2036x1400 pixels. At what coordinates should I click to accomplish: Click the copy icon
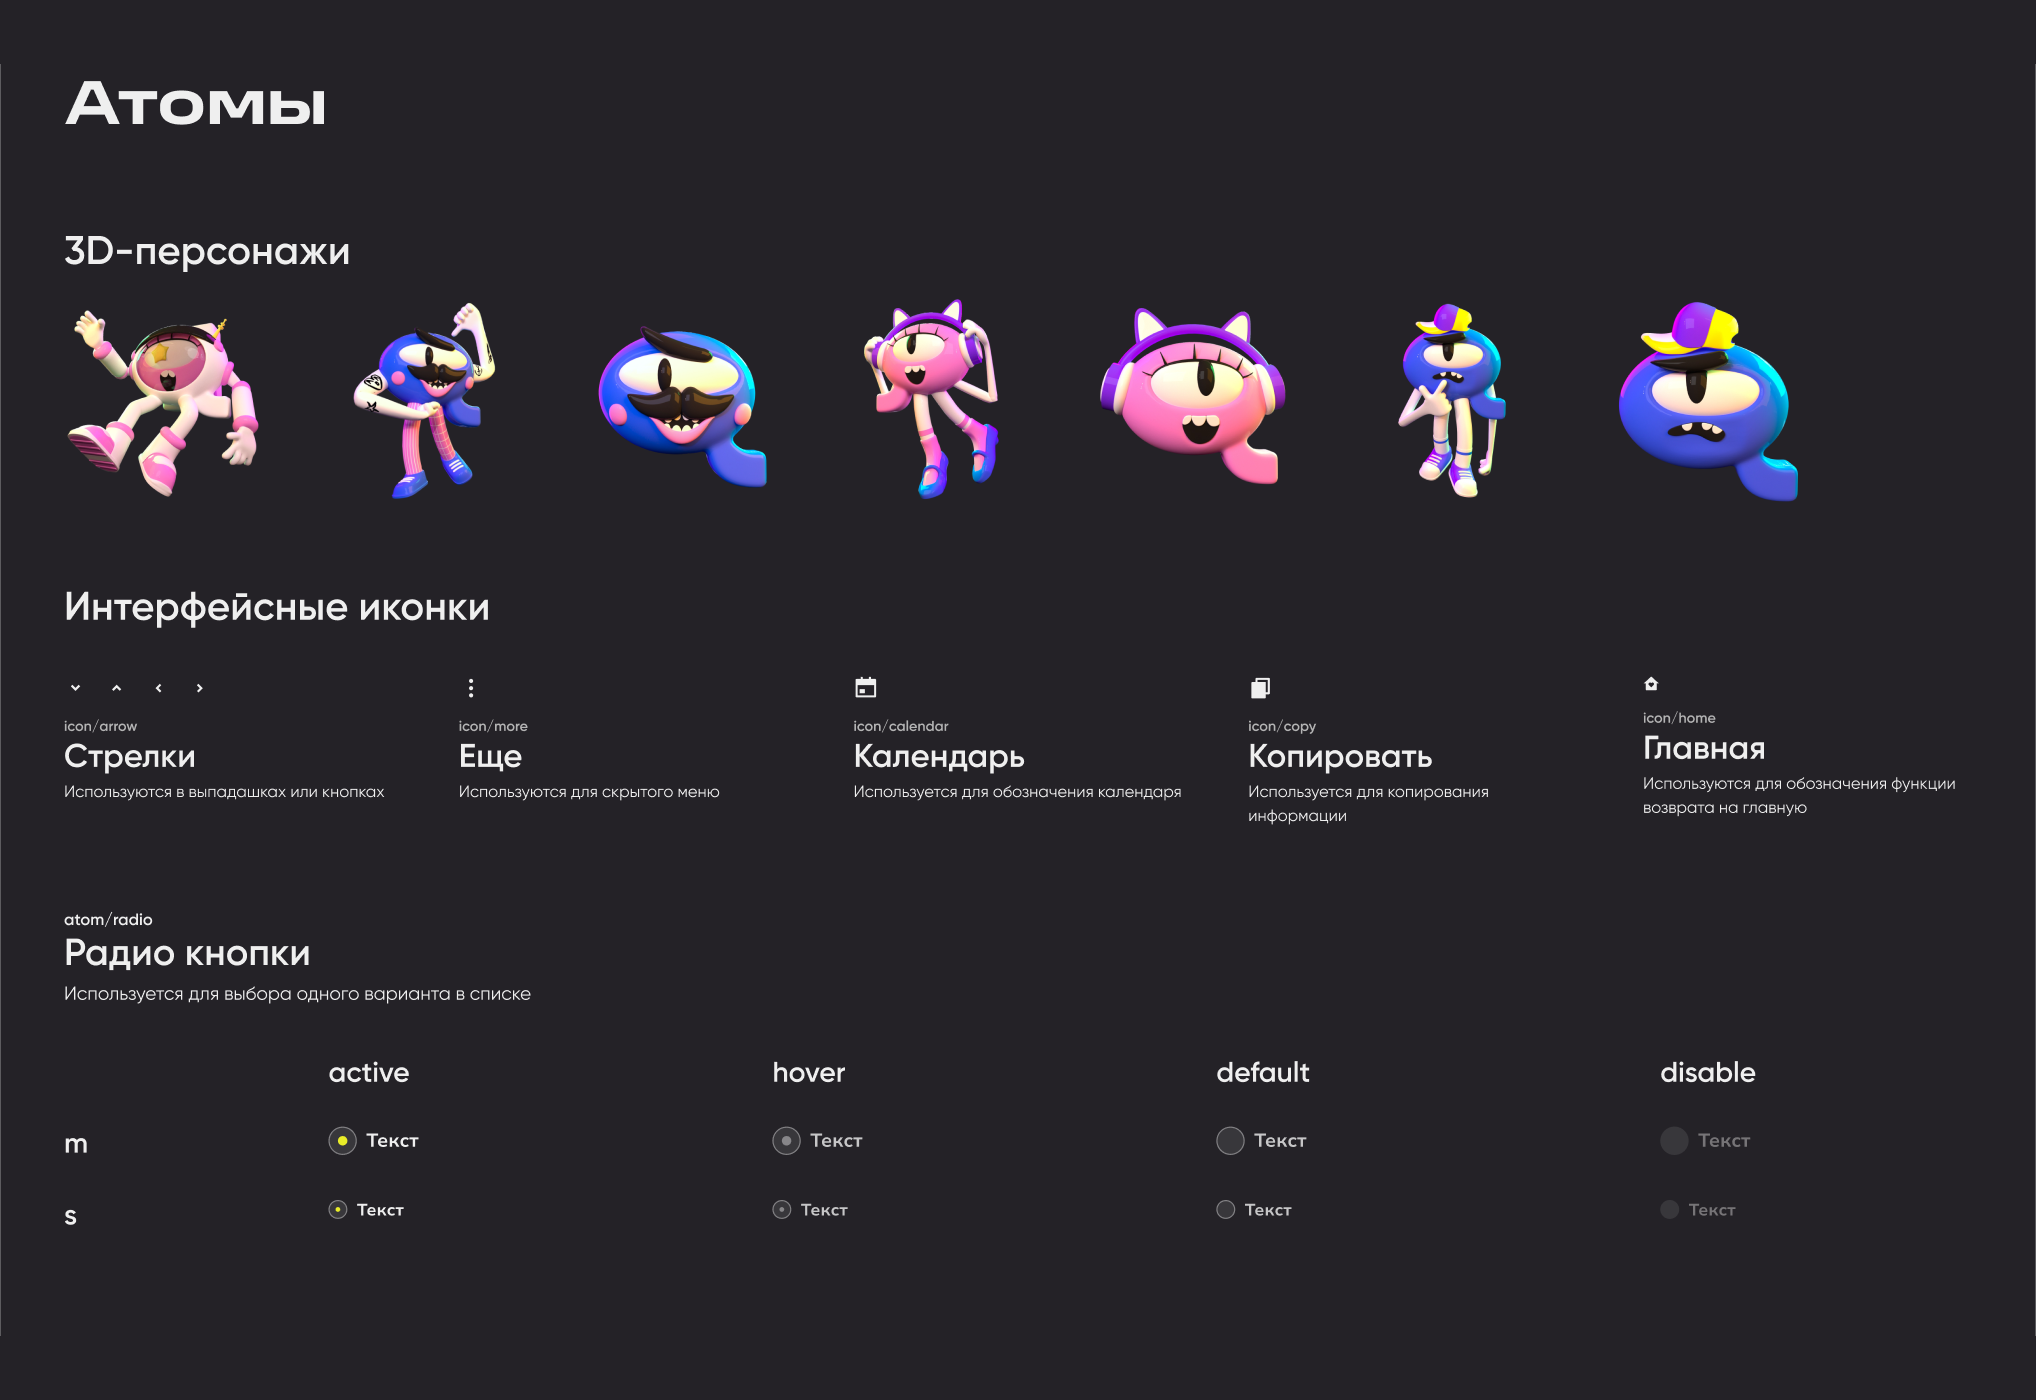click(1260, 688)
